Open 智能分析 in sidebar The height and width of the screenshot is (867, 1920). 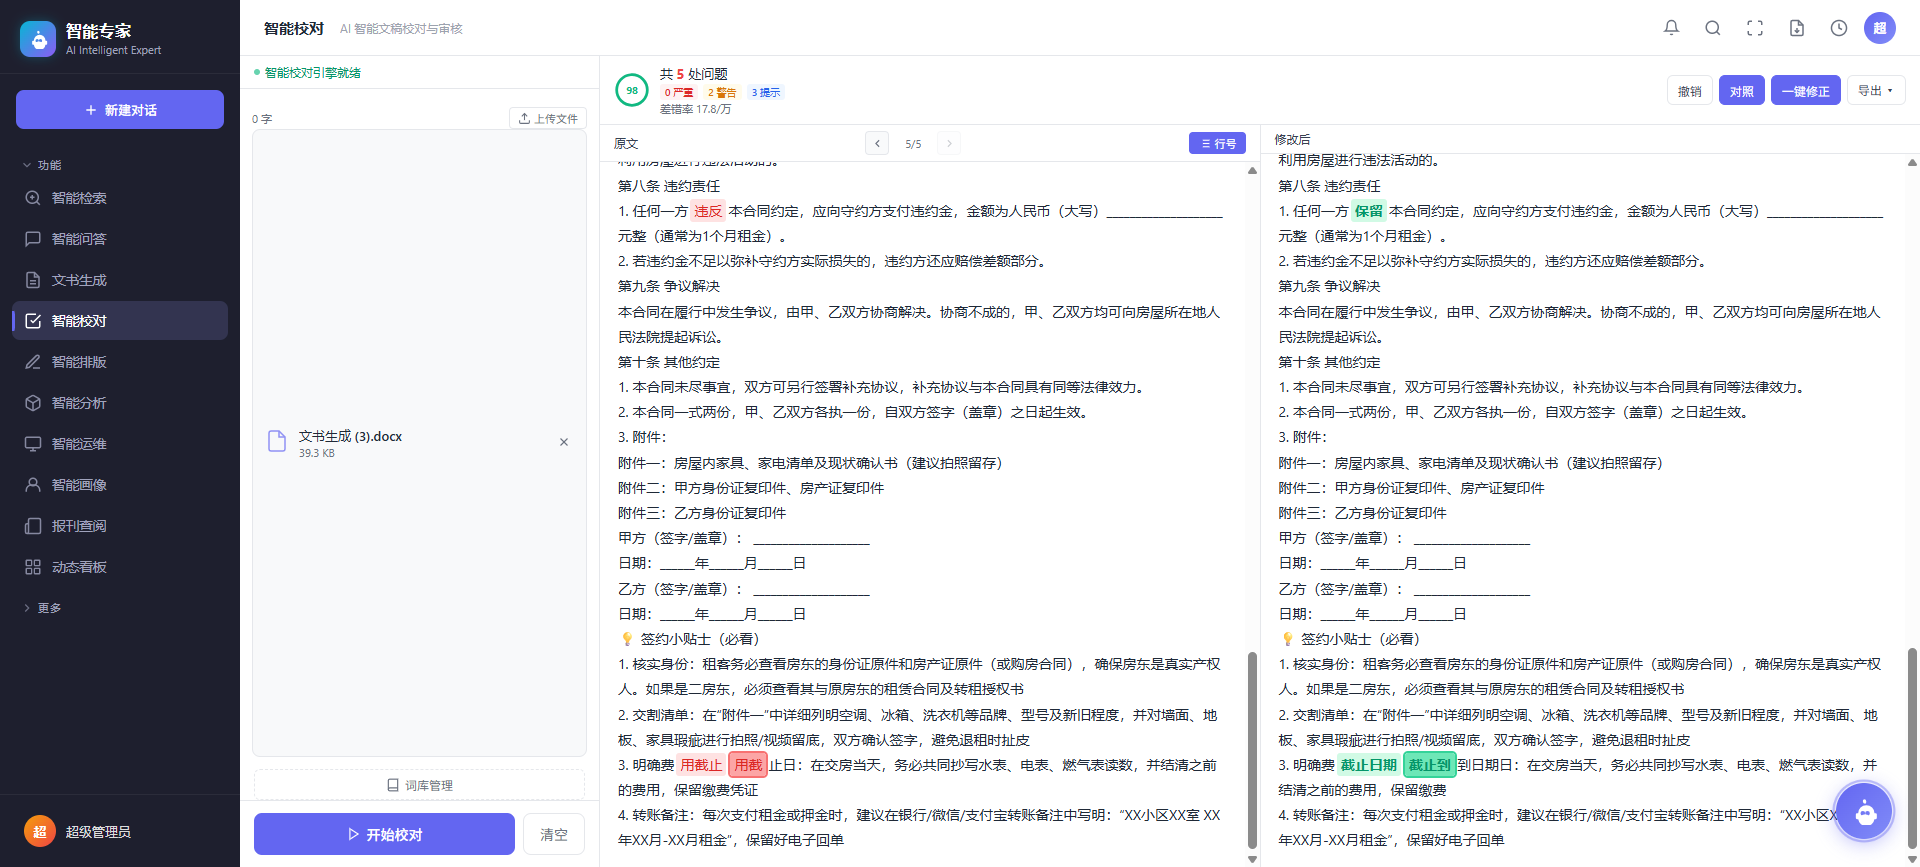120,403
